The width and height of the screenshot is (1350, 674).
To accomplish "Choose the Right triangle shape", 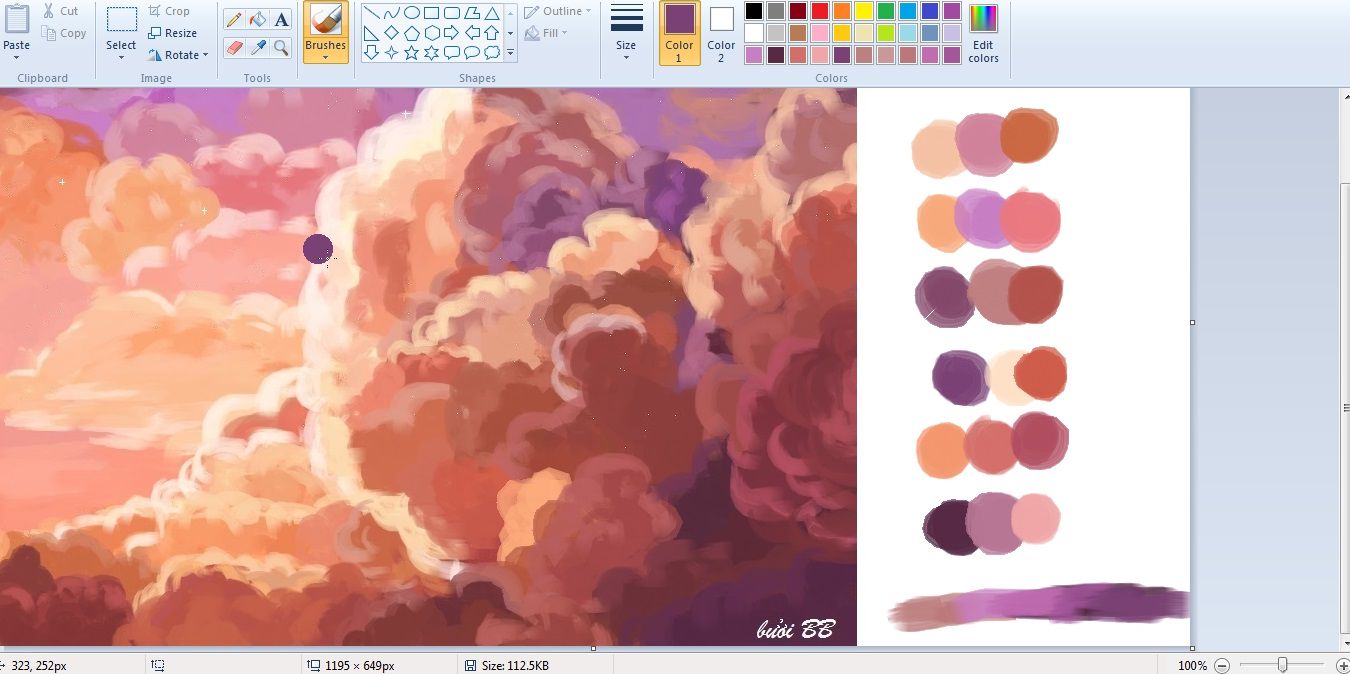I will (x=371, y=33).
